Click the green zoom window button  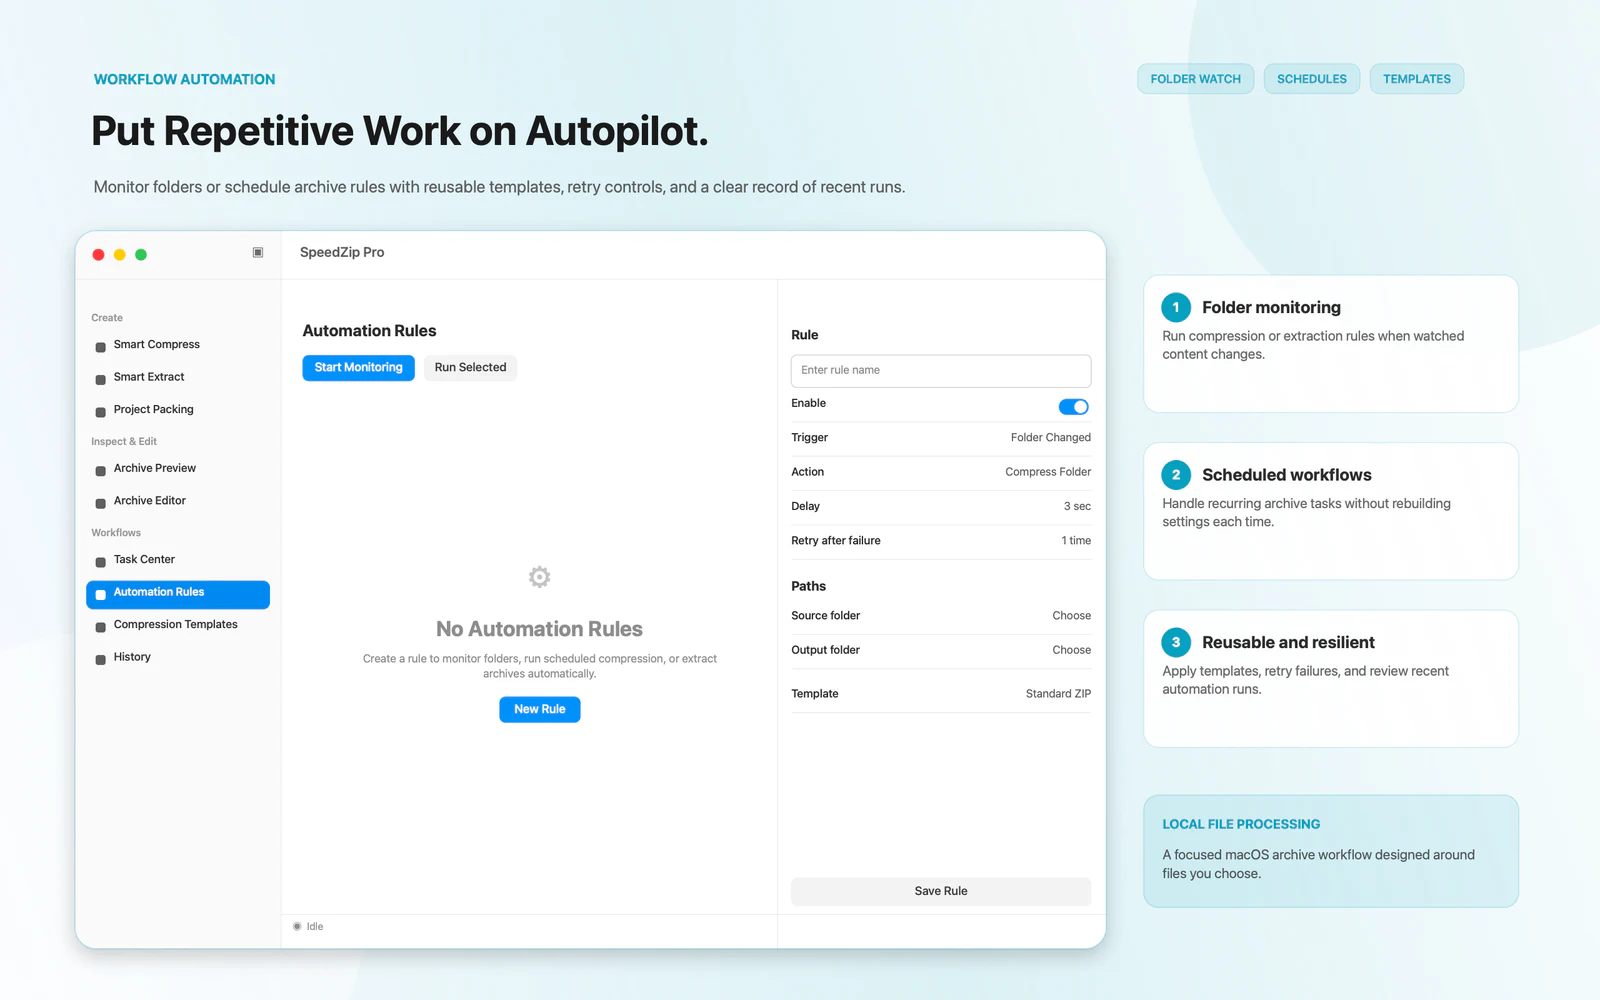tap(141, 254)
